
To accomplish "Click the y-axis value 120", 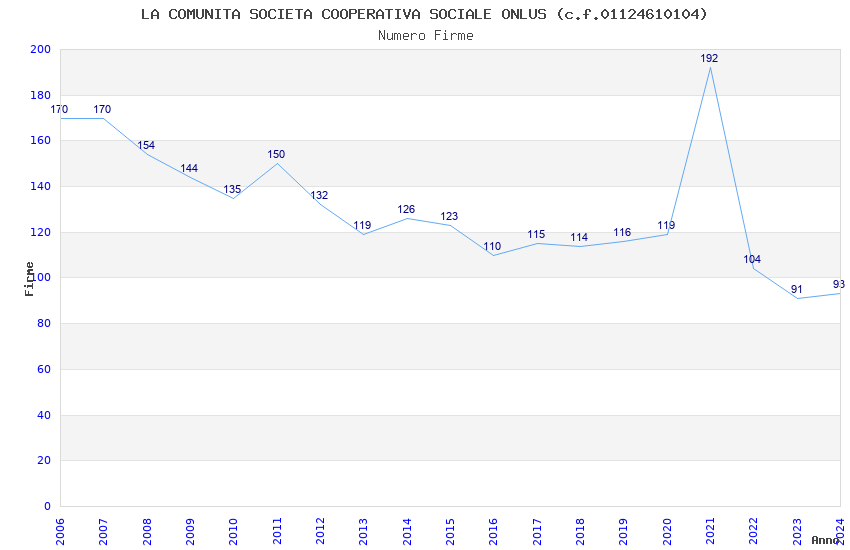I will click(40, 232).
